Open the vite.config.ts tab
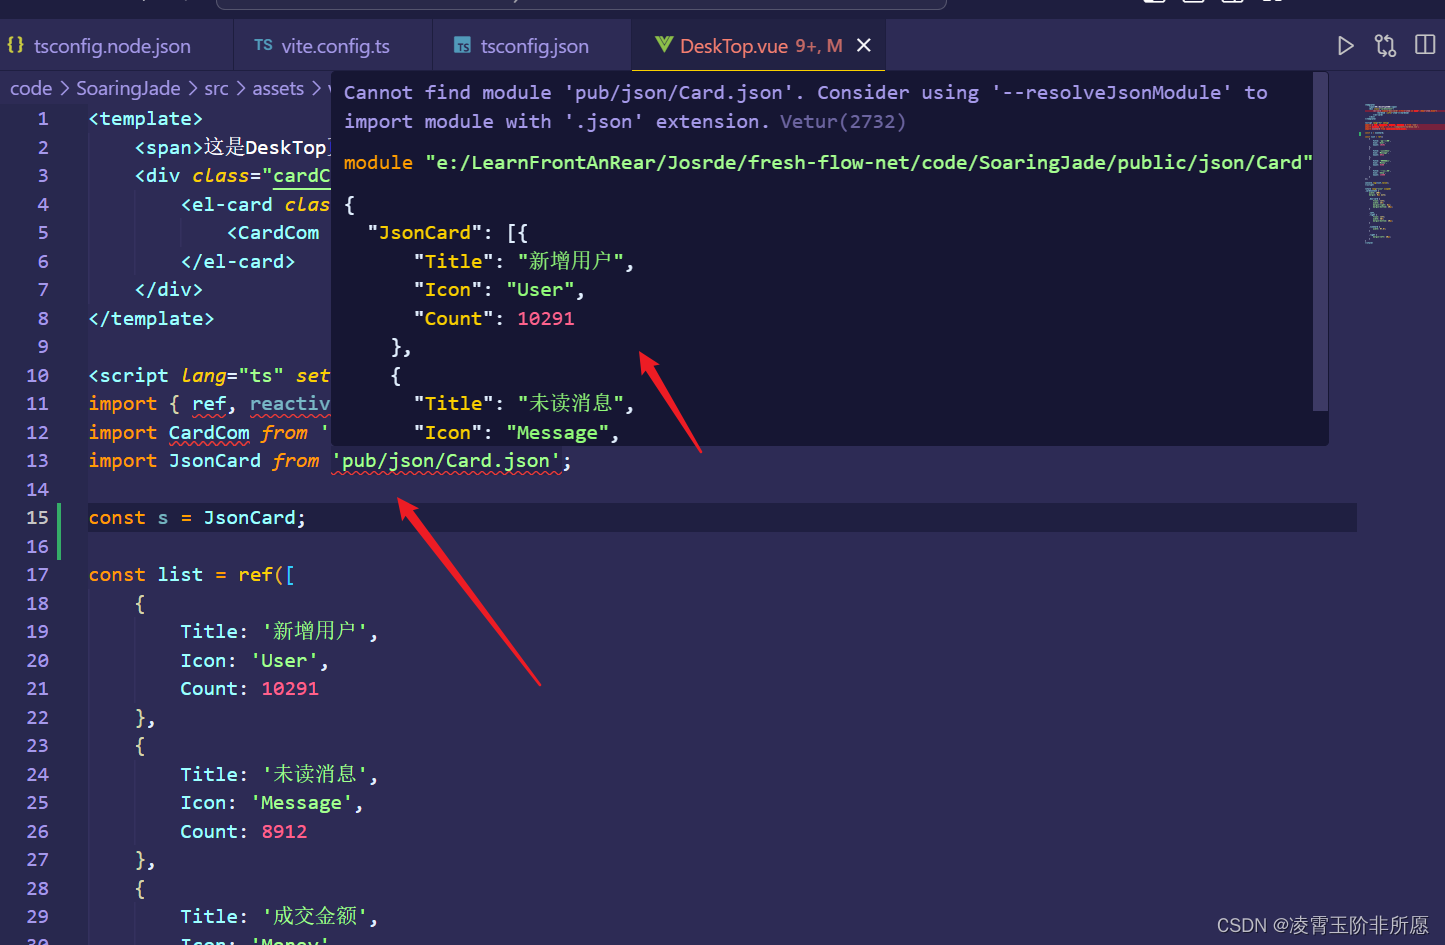The height and width of the screenshot is (945, 1445). tap(333, 46)
